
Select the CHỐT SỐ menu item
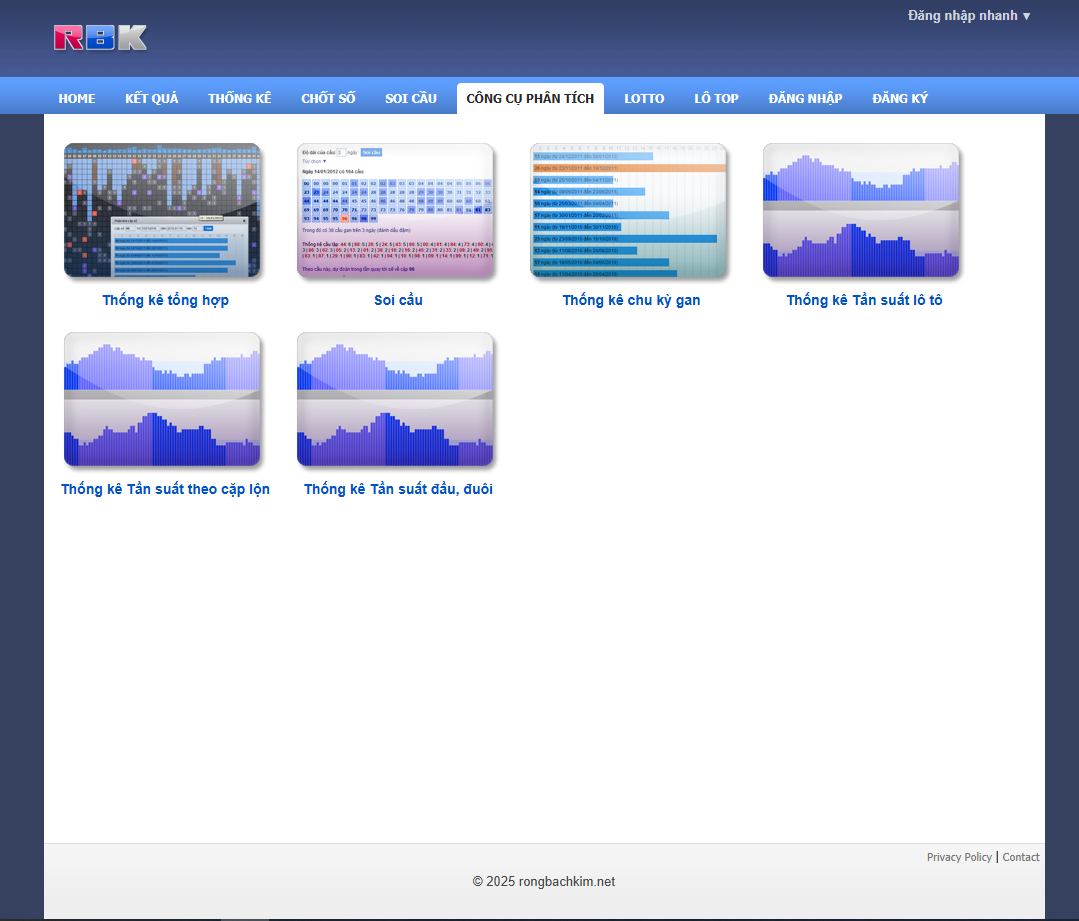click(328, 98)
